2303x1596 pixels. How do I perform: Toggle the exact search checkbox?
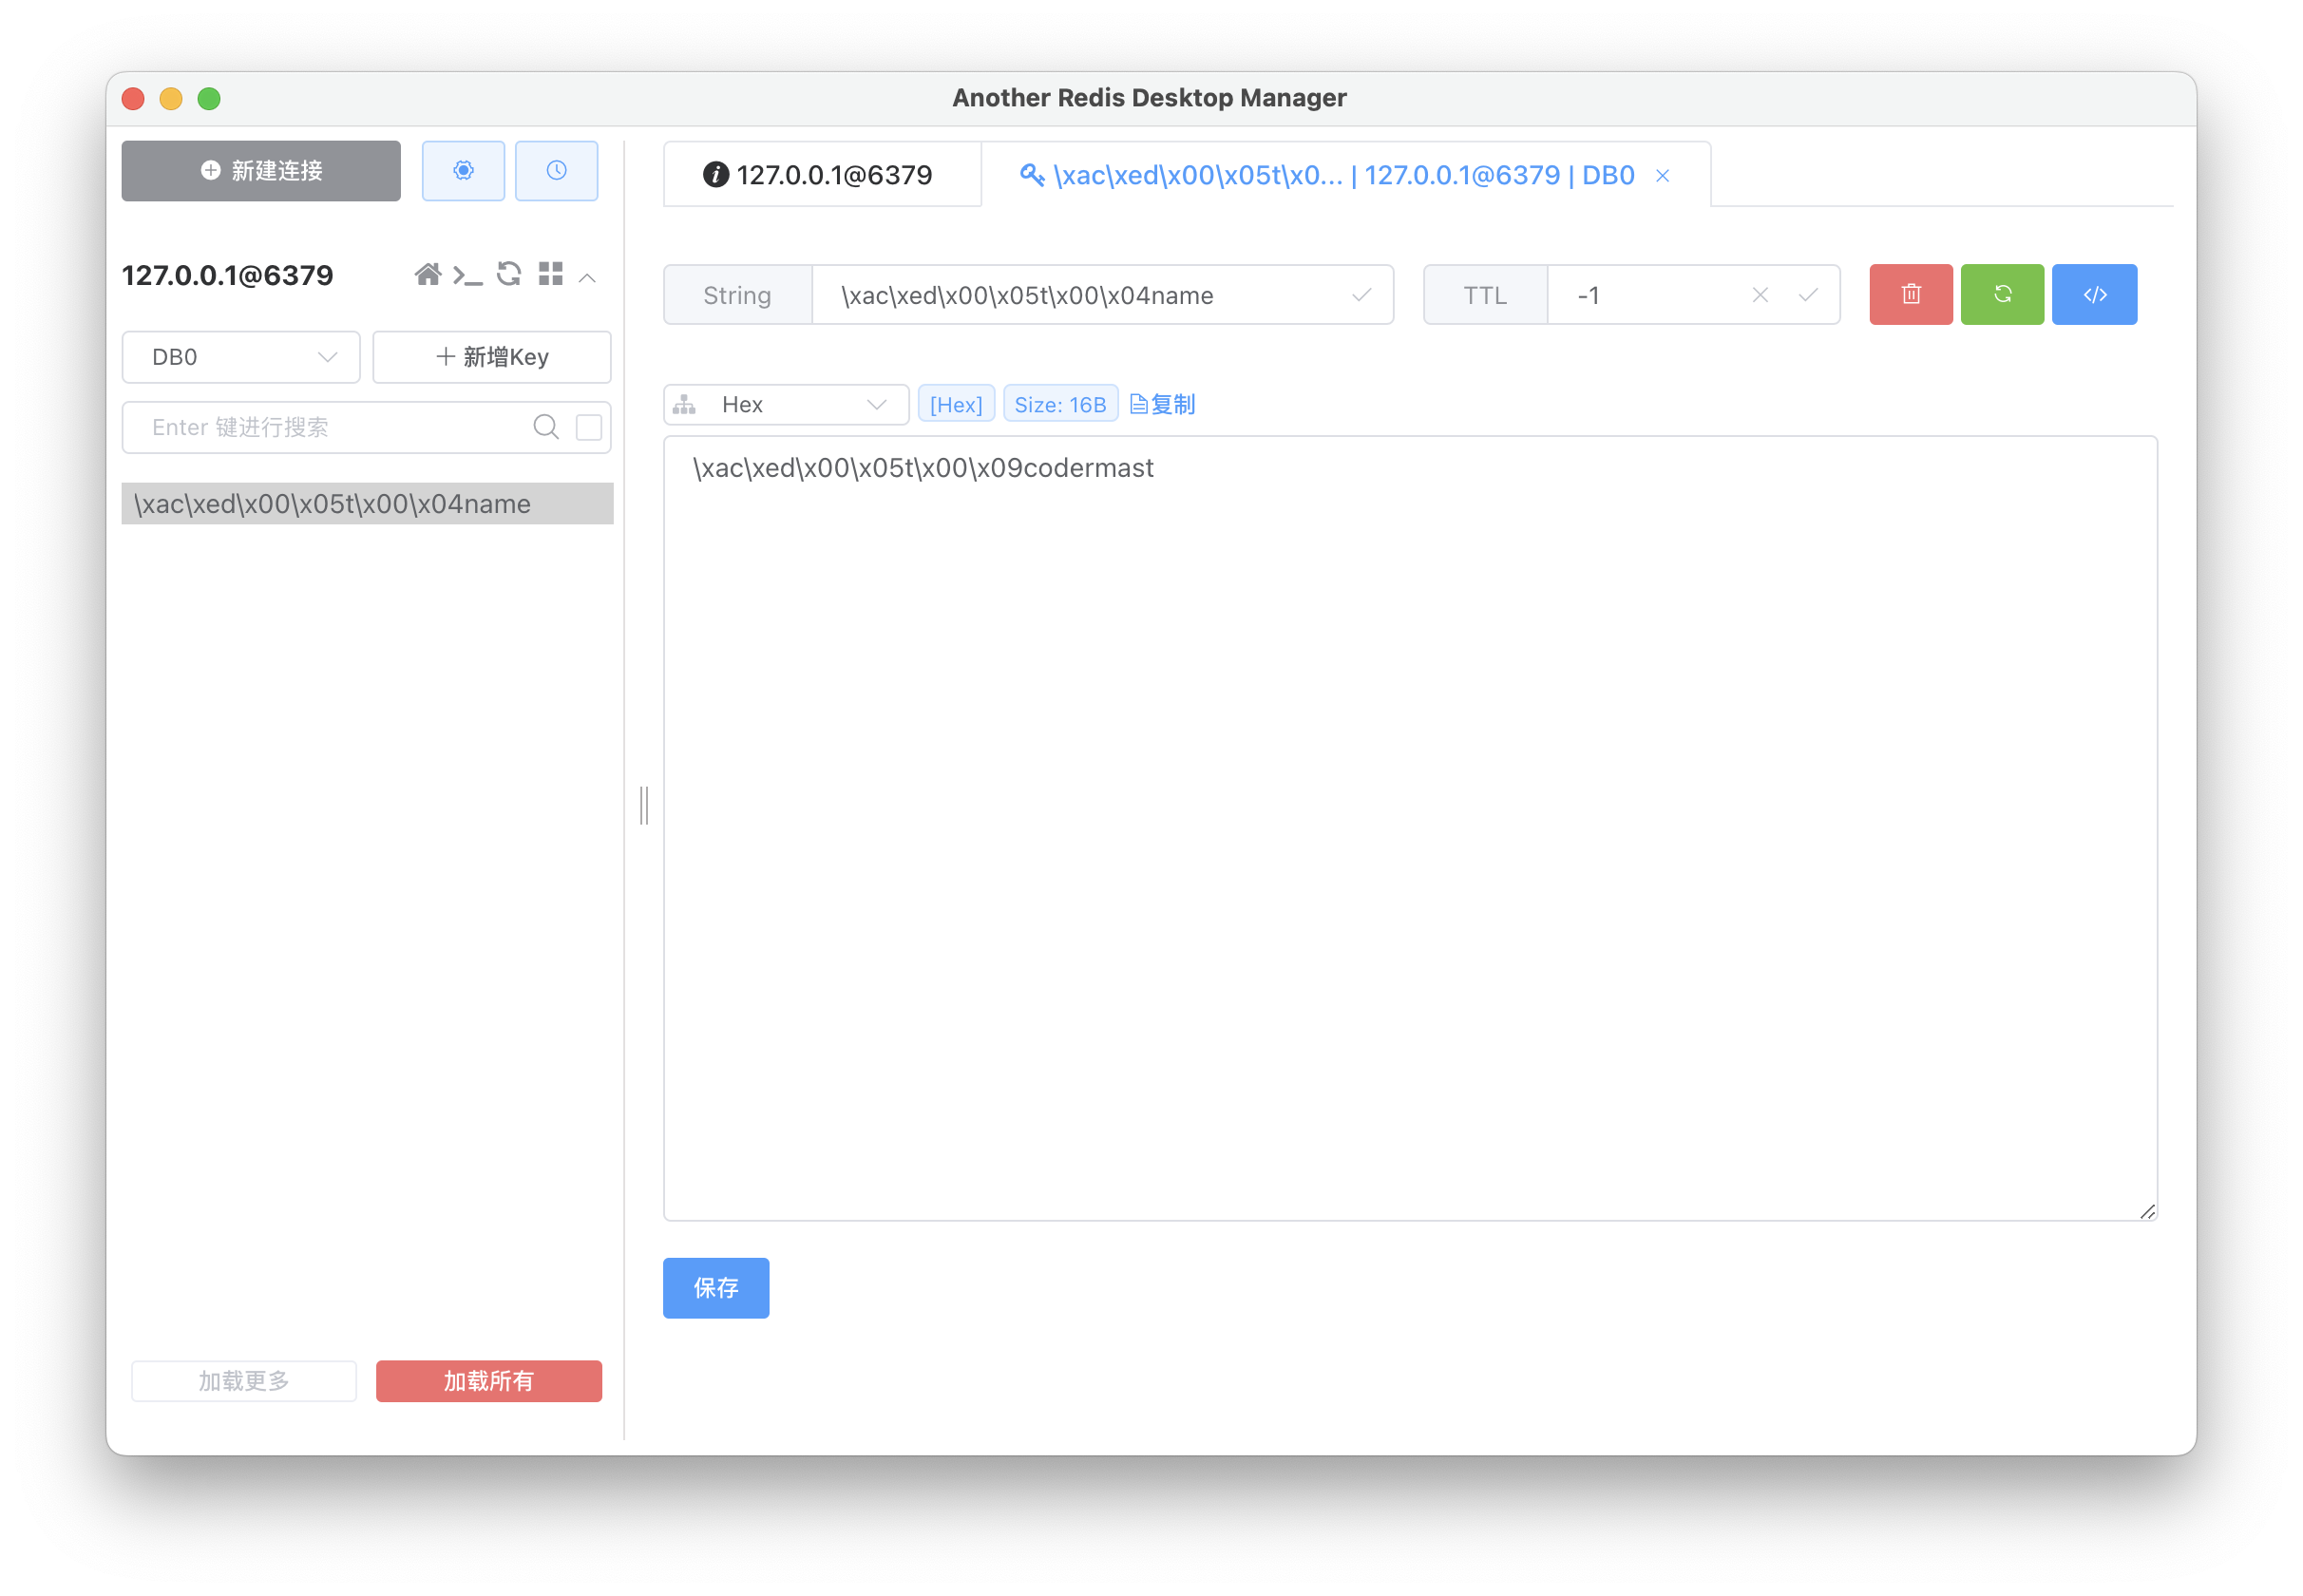(x=589, y=428)
